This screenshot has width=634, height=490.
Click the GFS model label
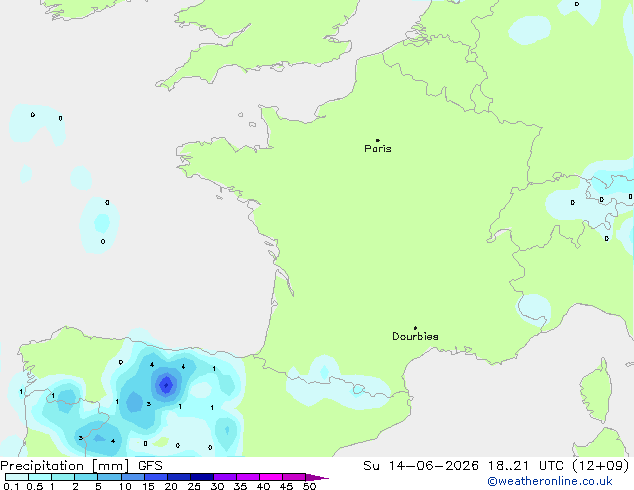coord(150,466)
